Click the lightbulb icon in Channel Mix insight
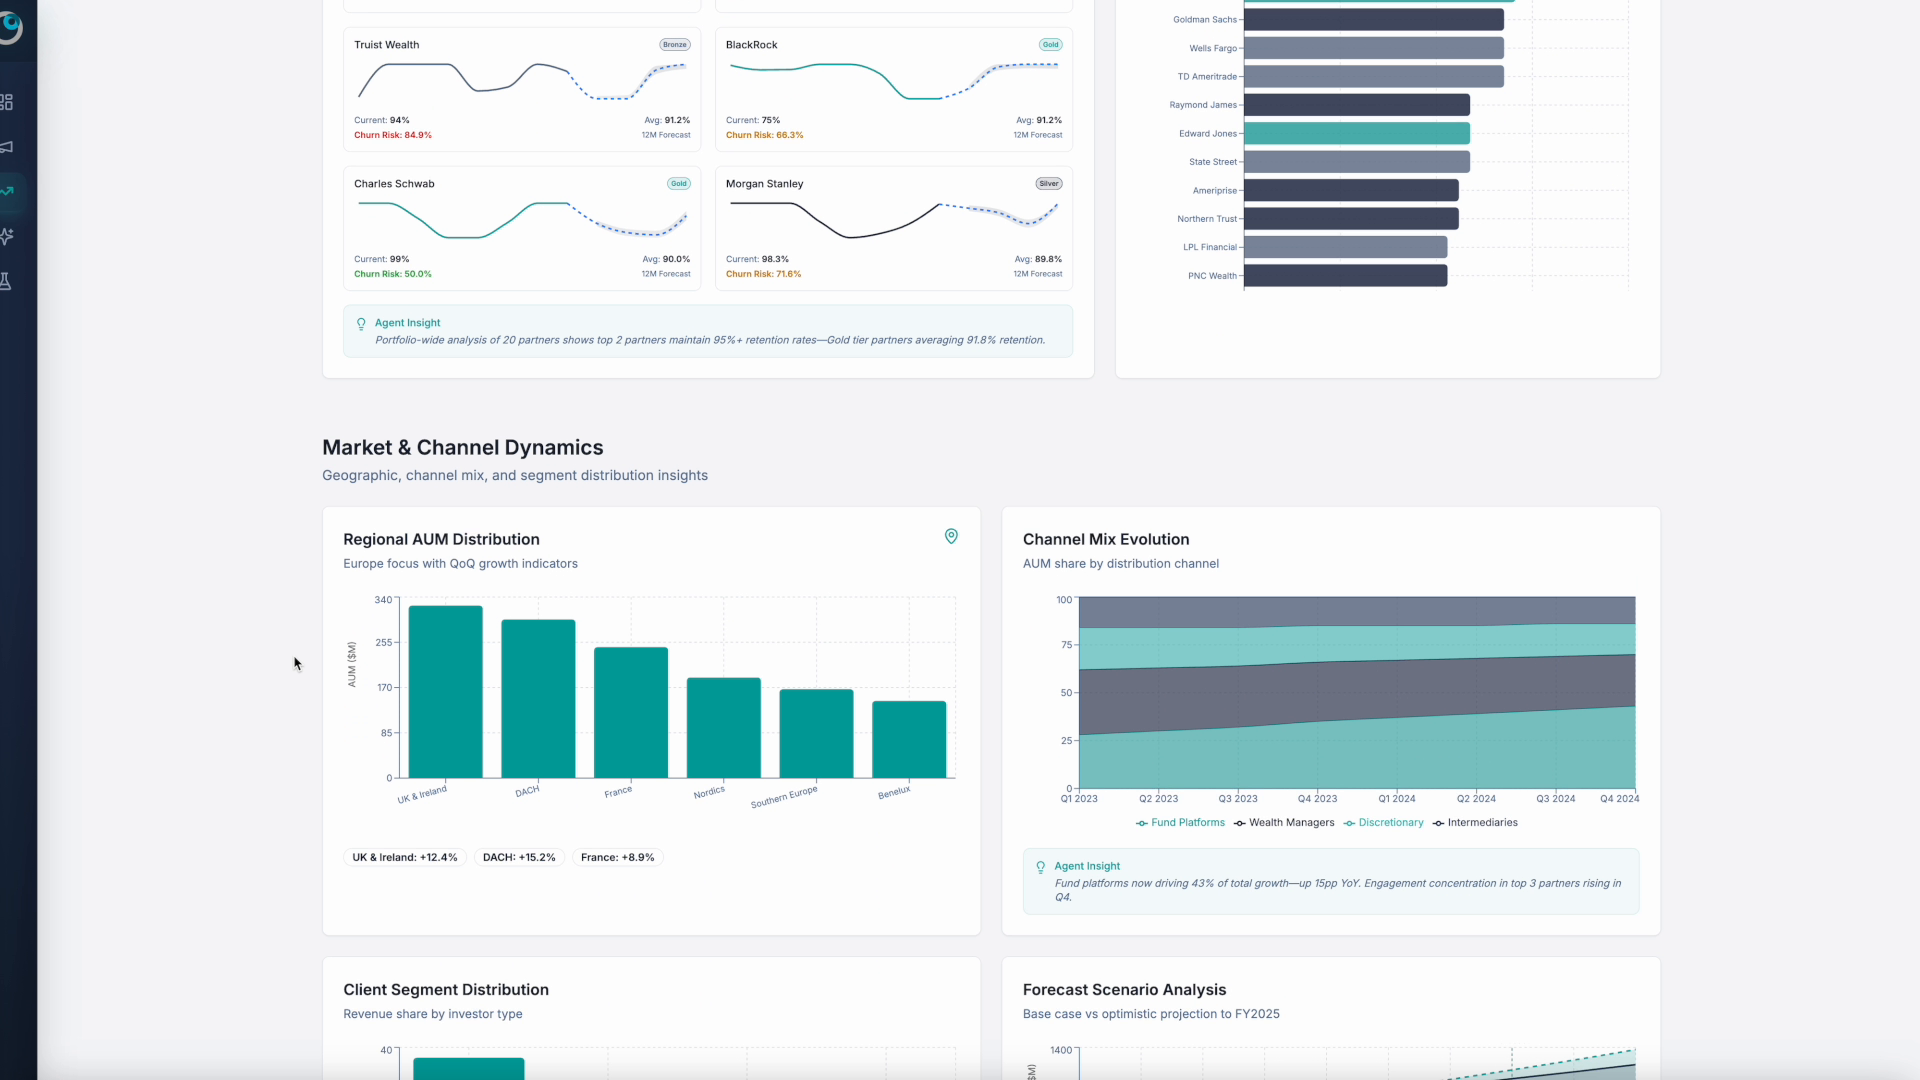Screen dimensions: 1920x1080 (1040, 867)
